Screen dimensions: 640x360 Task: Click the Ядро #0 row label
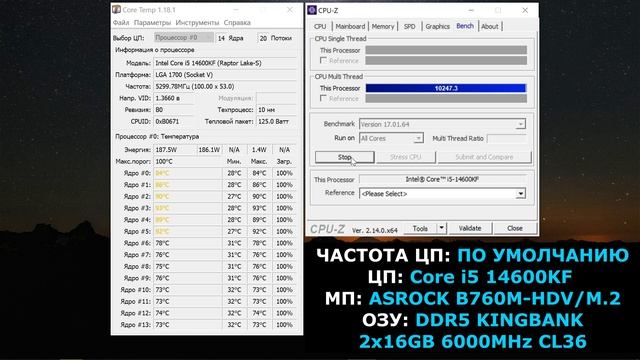pos(137,173)
